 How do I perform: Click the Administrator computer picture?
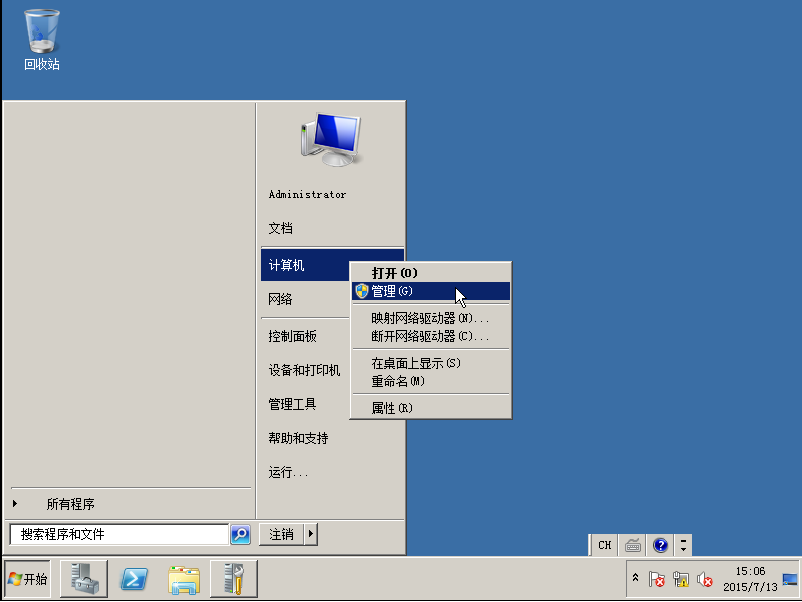coord(331,139)
